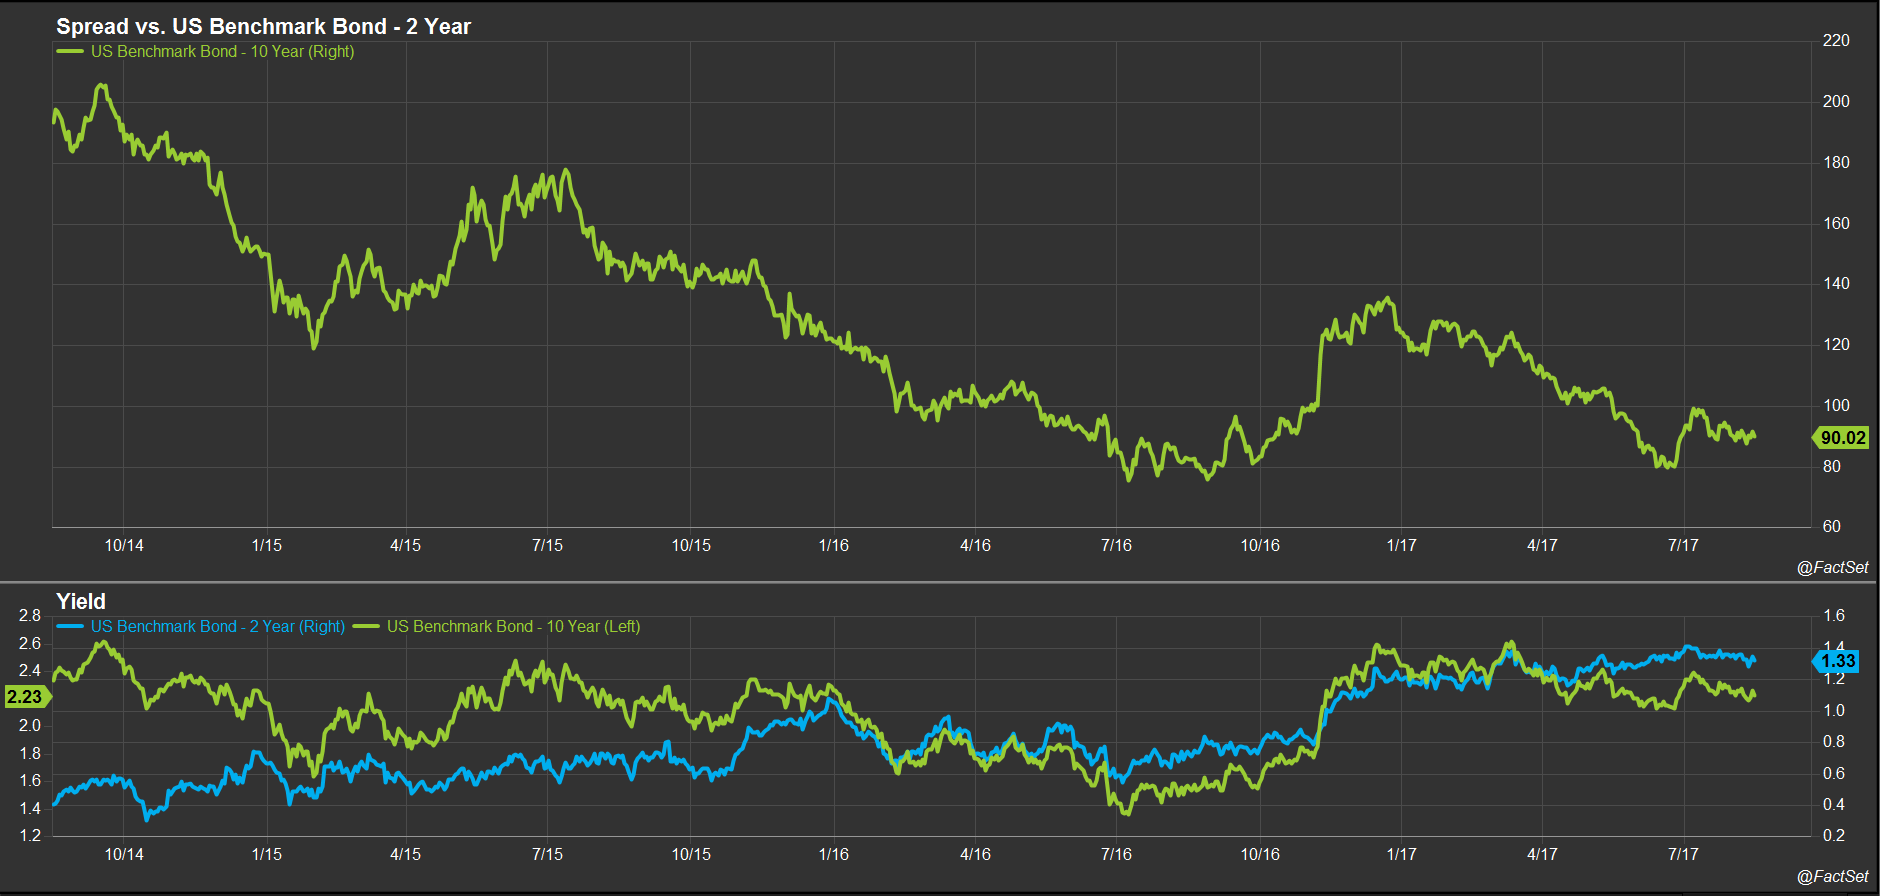
Task: Click the 'Yield' chart title
Action: 81,601
